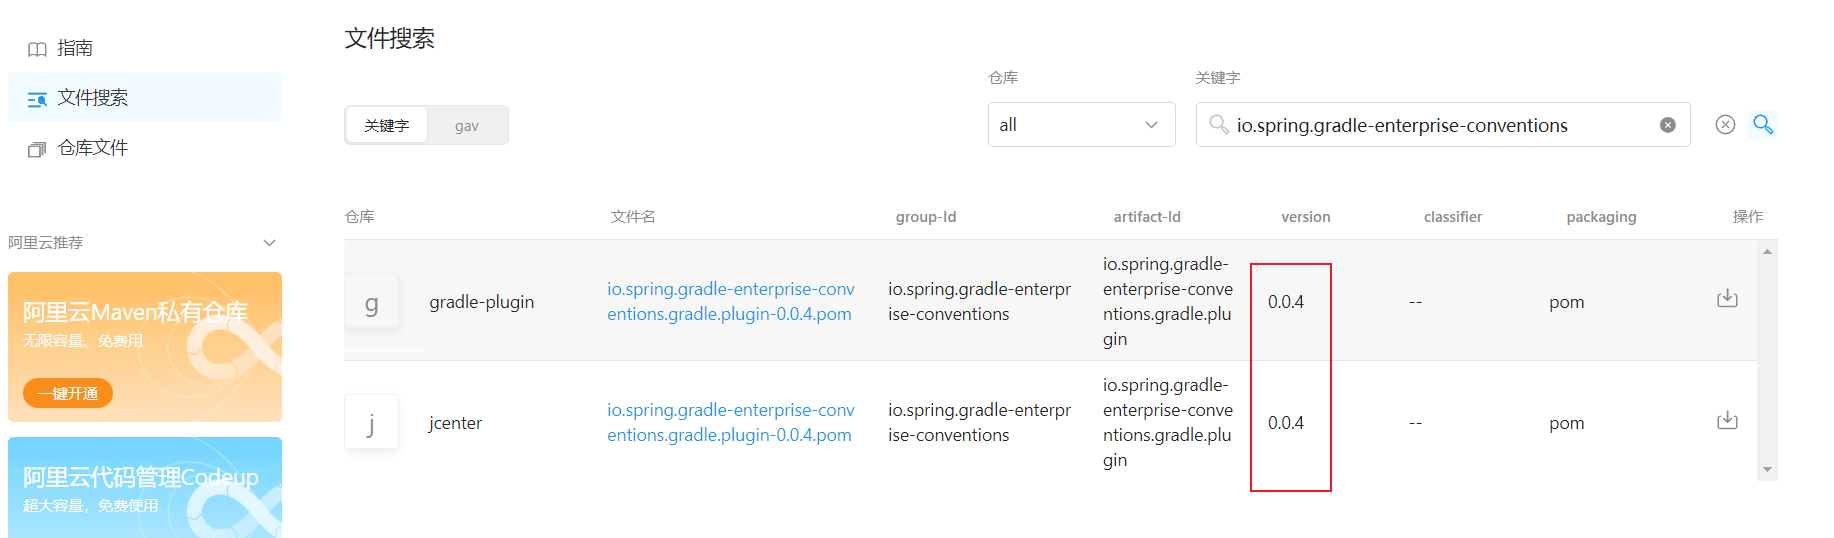
Task: Click the 指南 book icon in sidebar
Action: point(37,49)
